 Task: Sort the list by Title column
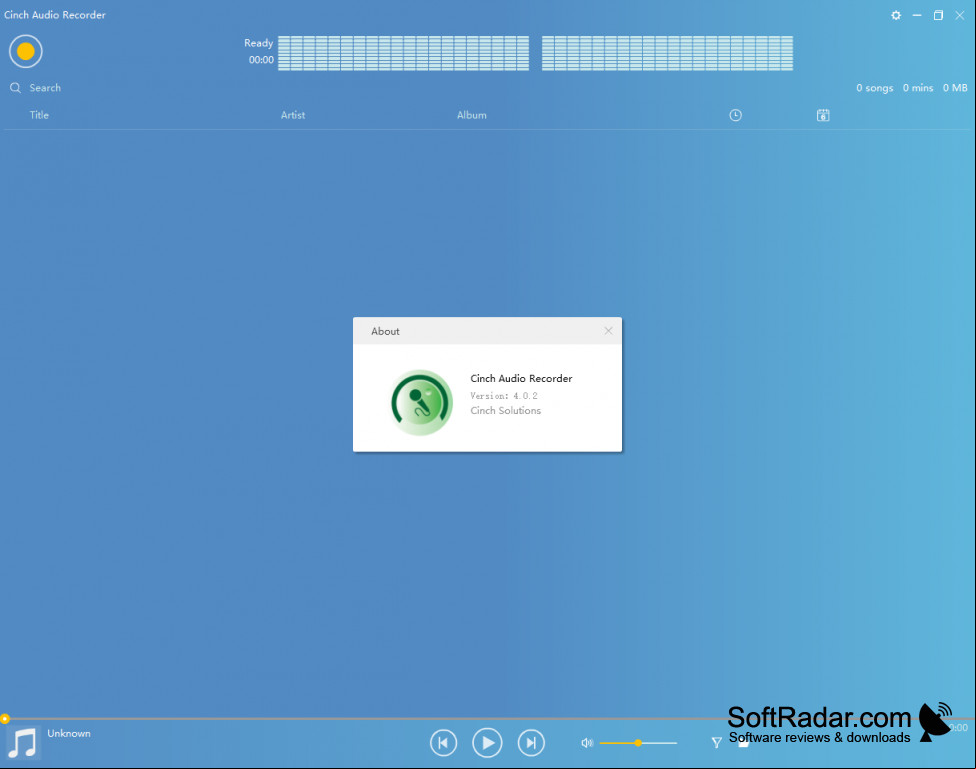(x=39, y=115)
